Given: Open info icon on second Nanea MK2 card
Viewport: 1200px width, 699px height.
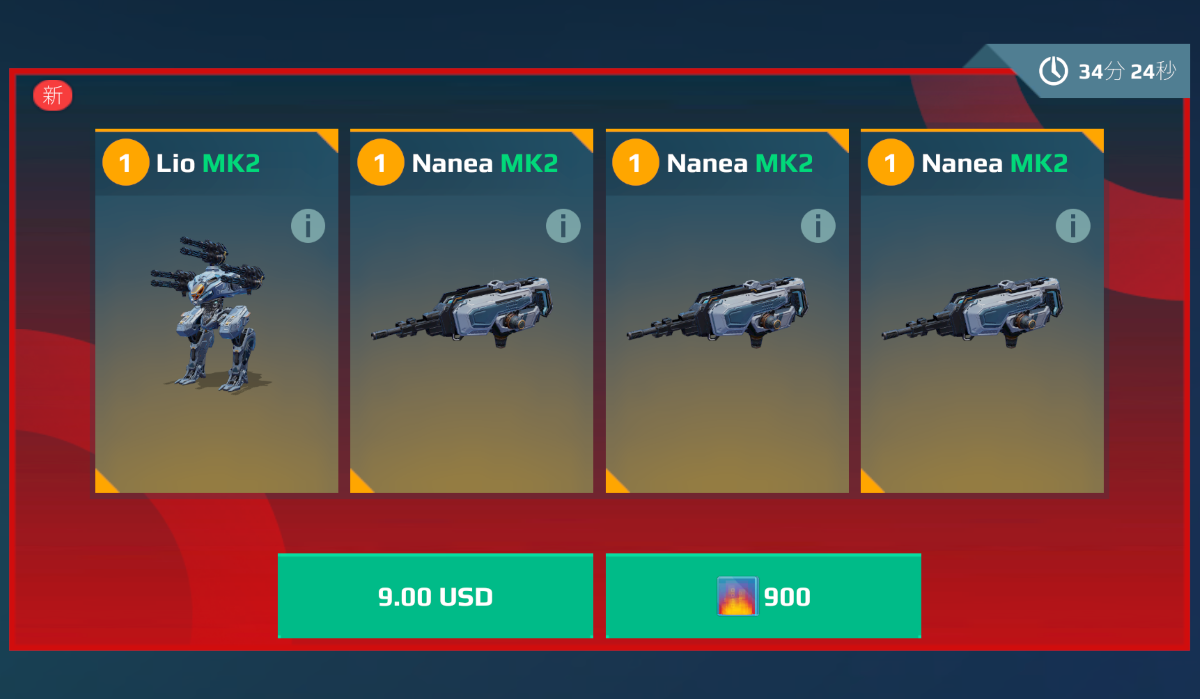Looking at the screenshot, I should [x=818, y=226].
